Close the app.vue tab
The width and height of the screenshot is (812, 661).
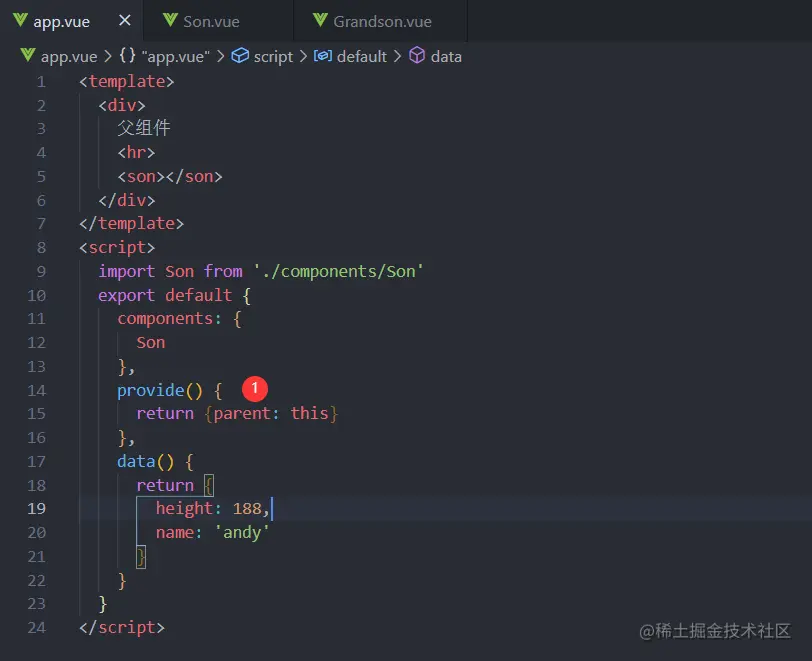(125, 21)
